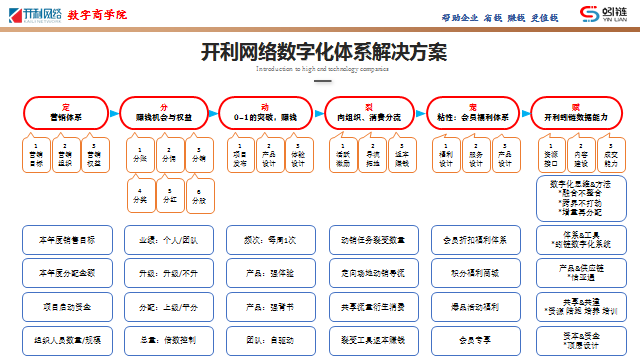Select the 会员专享 box
This screenshot has width=640, height=360.
(476, 340)
